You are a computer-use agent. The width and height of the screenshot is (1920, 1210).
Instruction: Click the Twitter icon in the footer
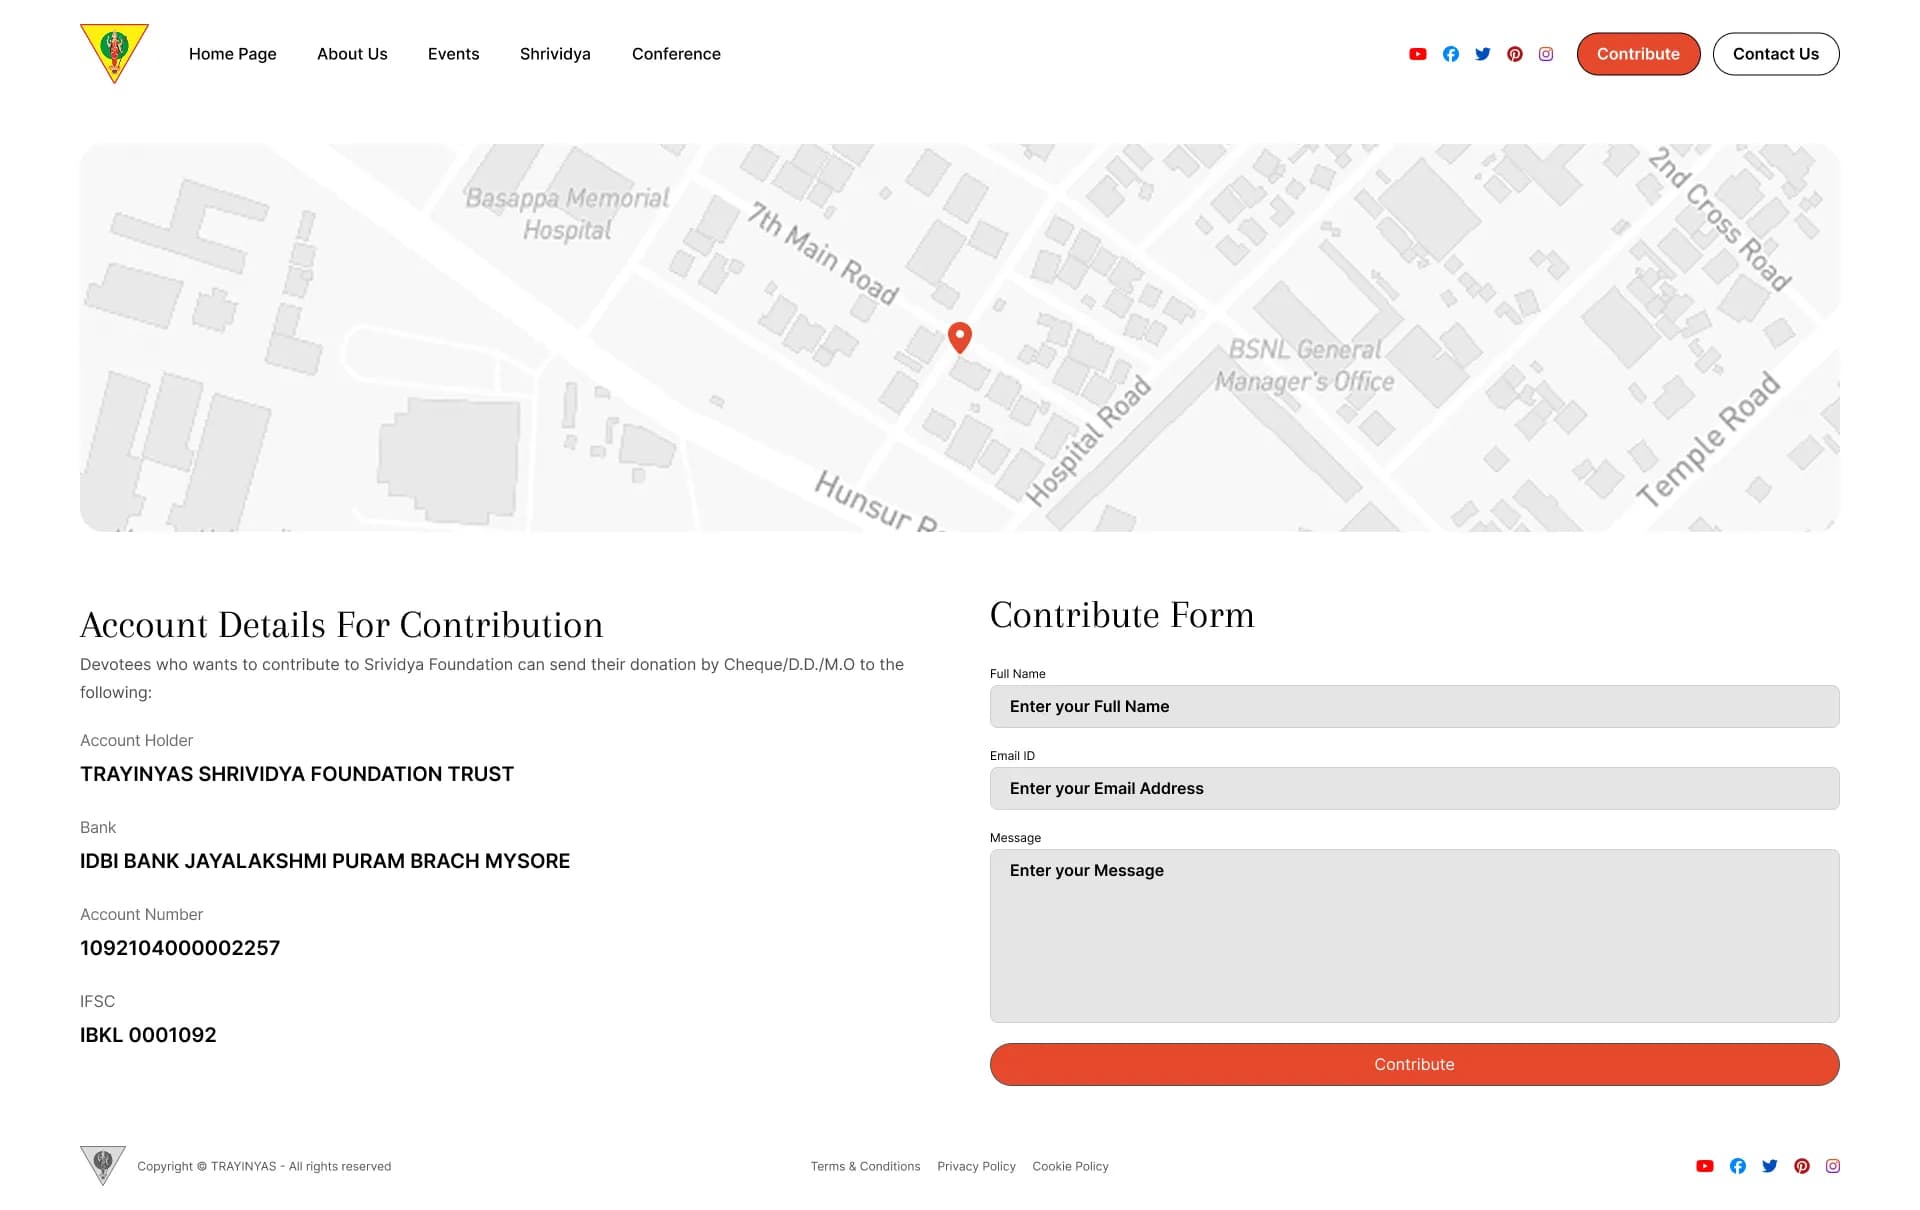pyautogui.click(x=1770, y=1166)
